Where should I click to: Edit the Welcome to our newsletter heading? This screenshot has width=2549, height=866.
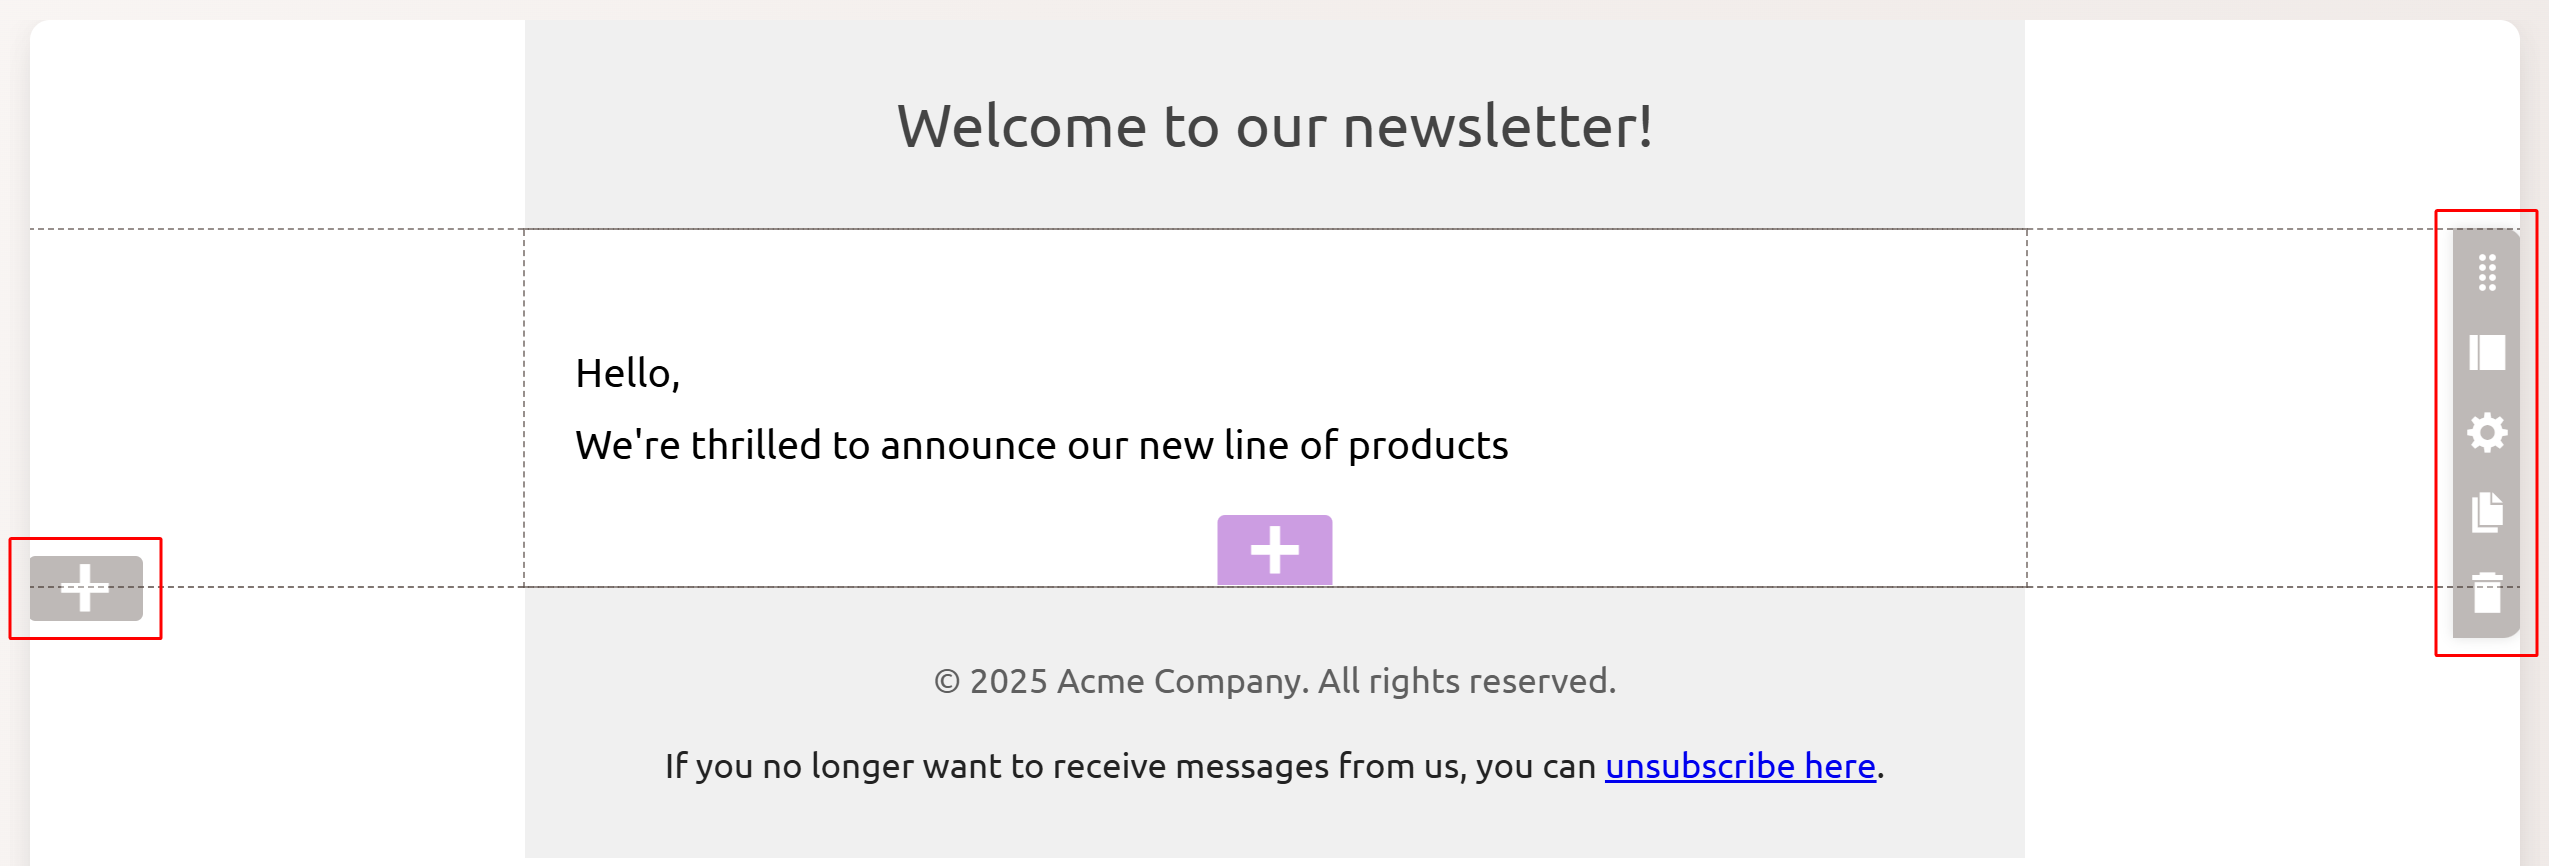(1273, 125)
